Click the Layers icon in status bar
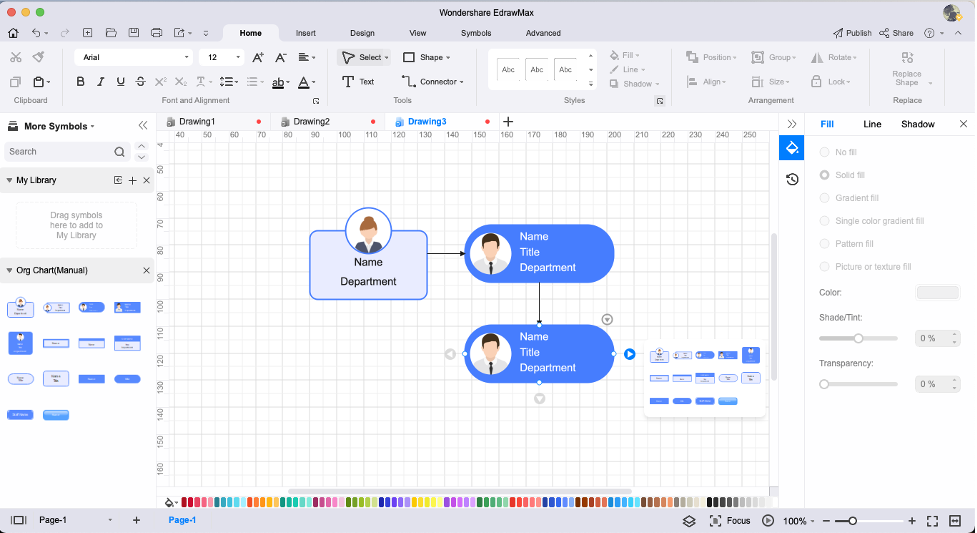 coord(689,521)
